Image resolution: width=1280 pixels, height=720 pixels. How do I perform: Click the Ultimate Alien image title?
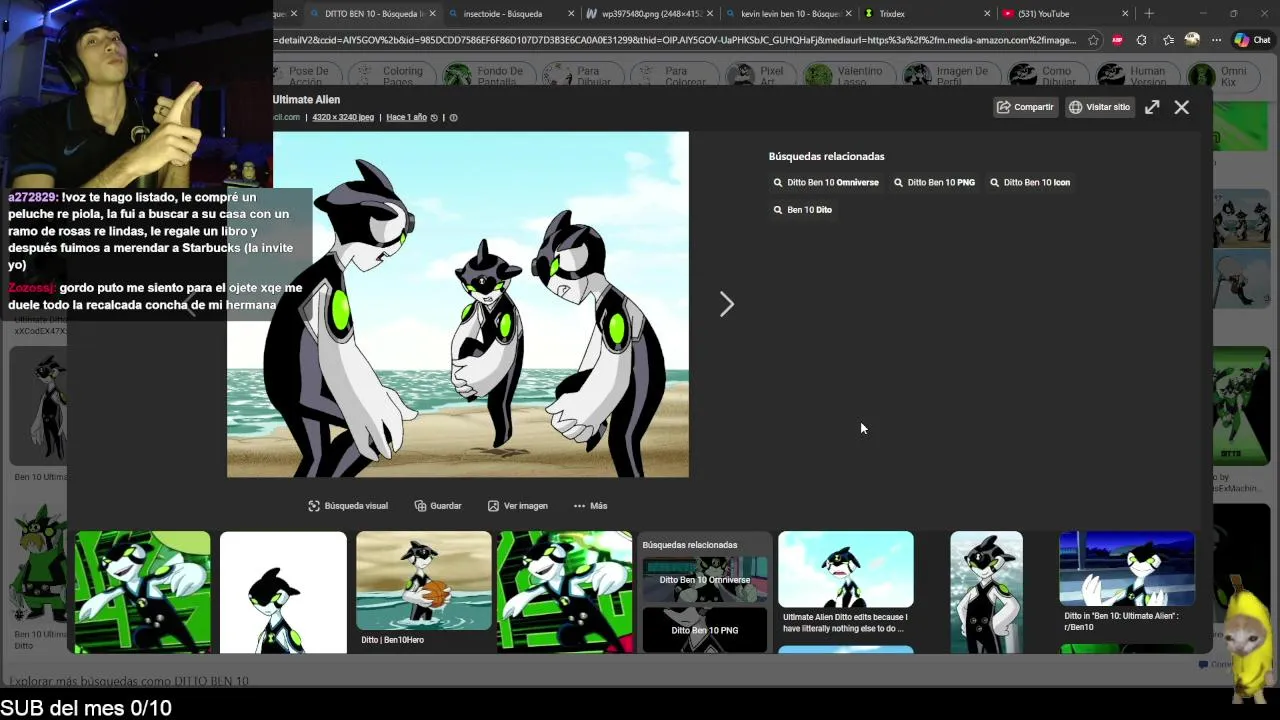[307, 100]
